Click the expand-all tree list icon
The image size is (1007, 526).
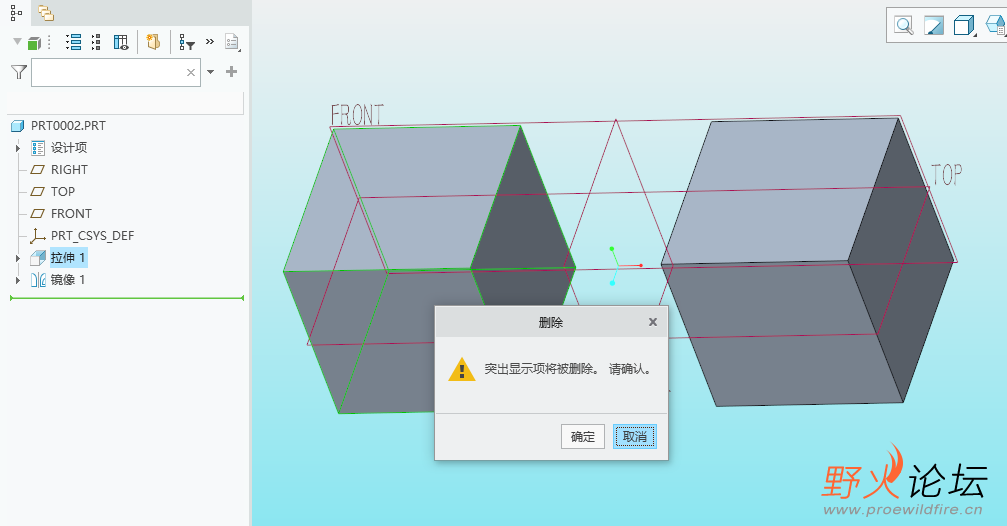pyautogui.click(x=74, y=42)
